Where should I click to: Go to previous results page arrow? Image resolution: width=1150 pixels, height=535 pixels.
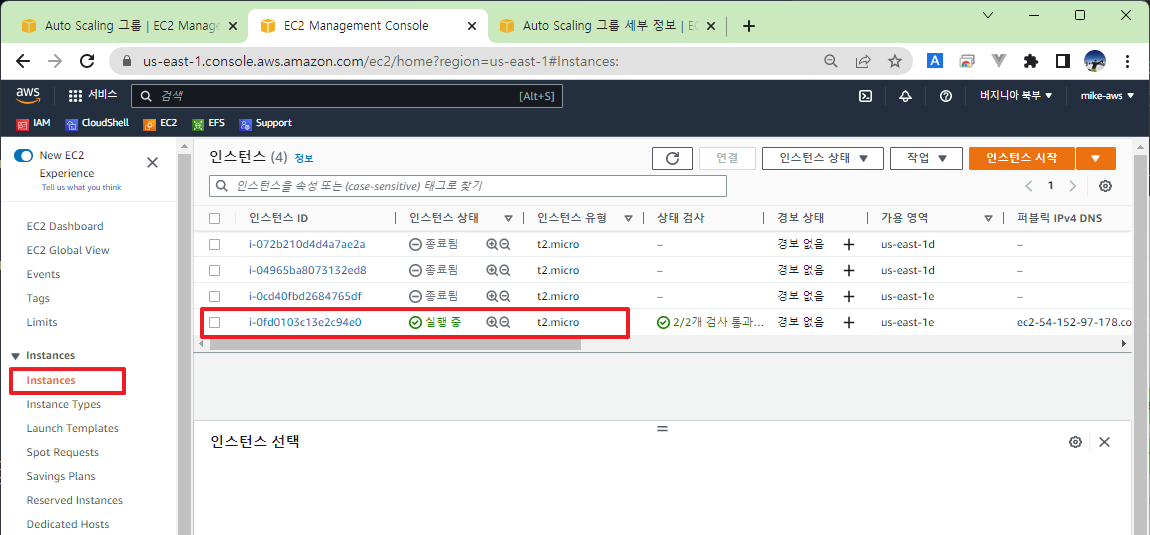[1029, 186]
